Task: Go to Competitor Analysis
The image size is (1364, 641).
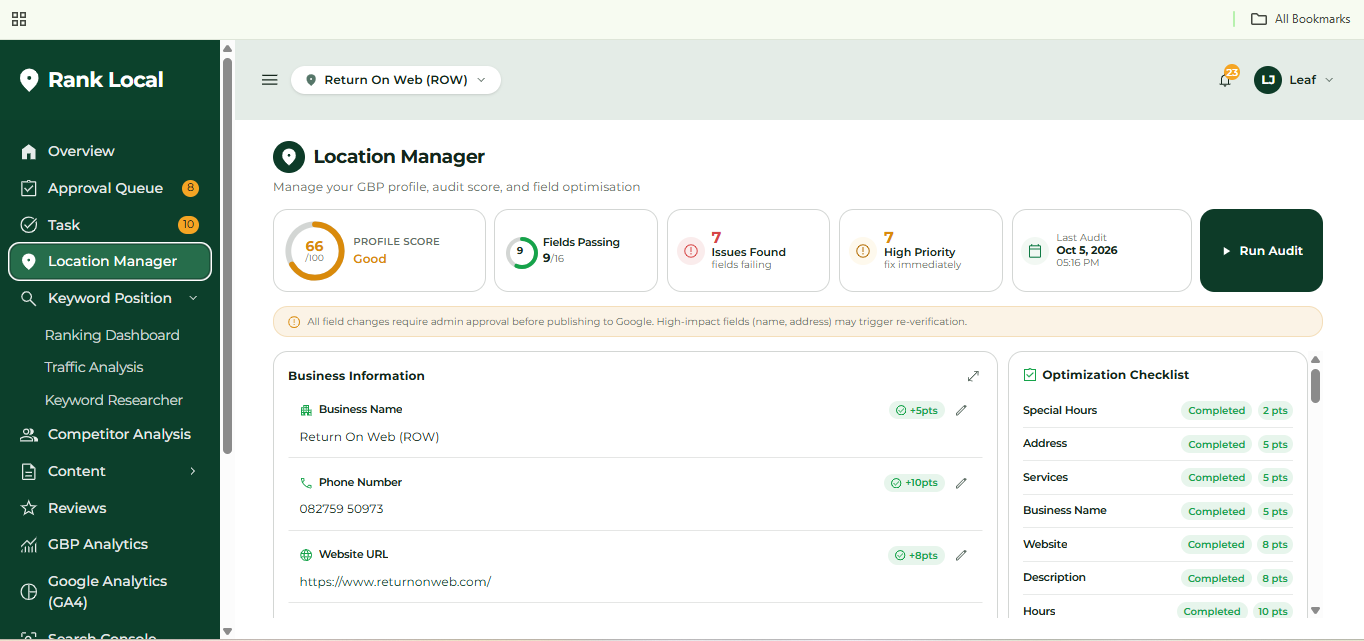Action: click(x=119, y=434)
